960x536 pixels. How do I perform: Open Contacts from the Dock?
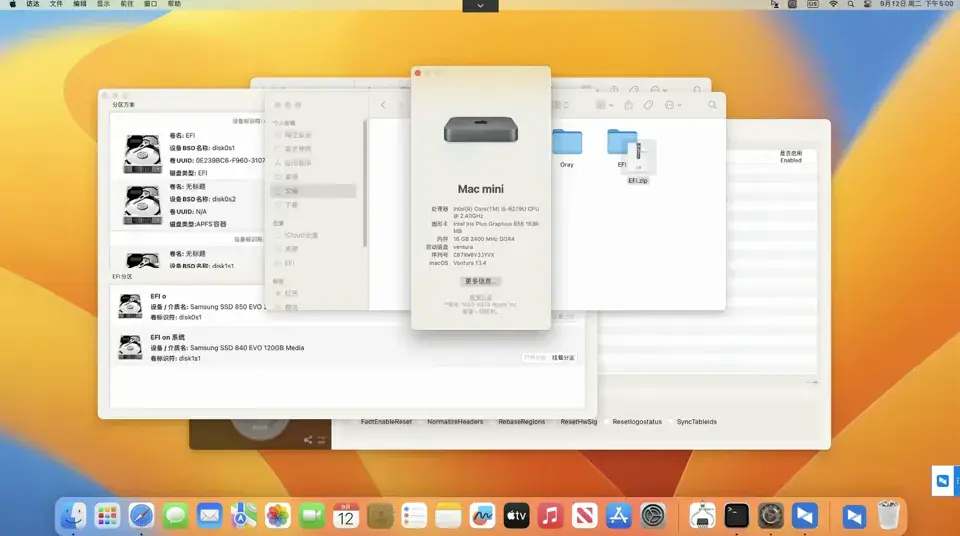pos(380,516)
